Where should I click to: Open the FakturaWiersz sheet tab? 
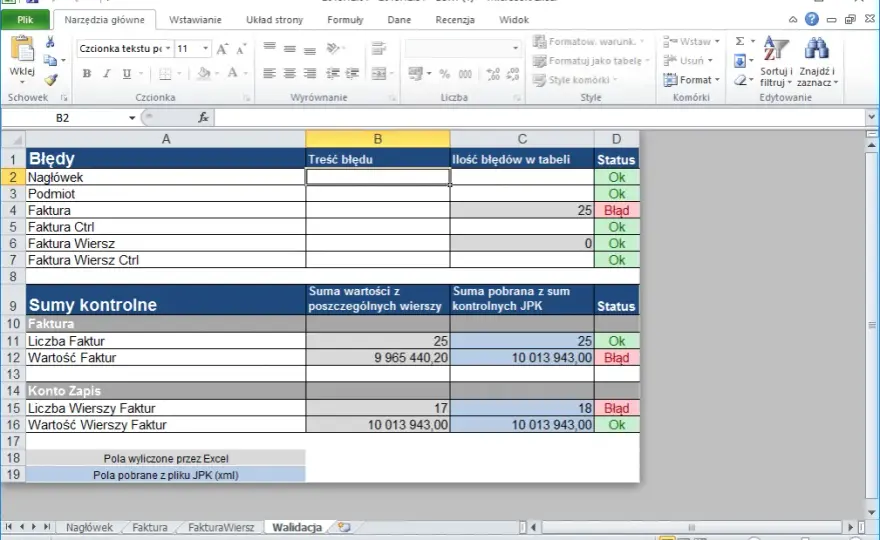[221, 527]
